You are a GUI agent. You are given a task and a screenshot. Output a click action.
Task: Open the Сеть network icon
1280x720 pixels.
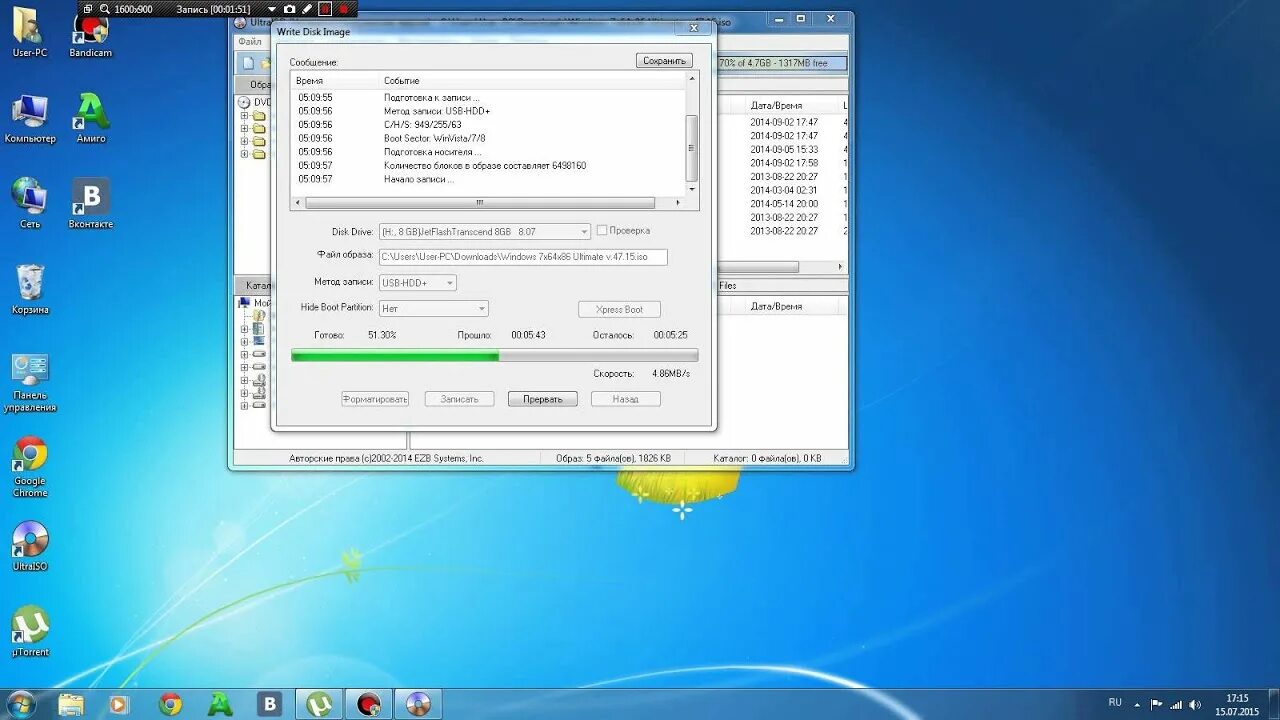coord(30,203)
